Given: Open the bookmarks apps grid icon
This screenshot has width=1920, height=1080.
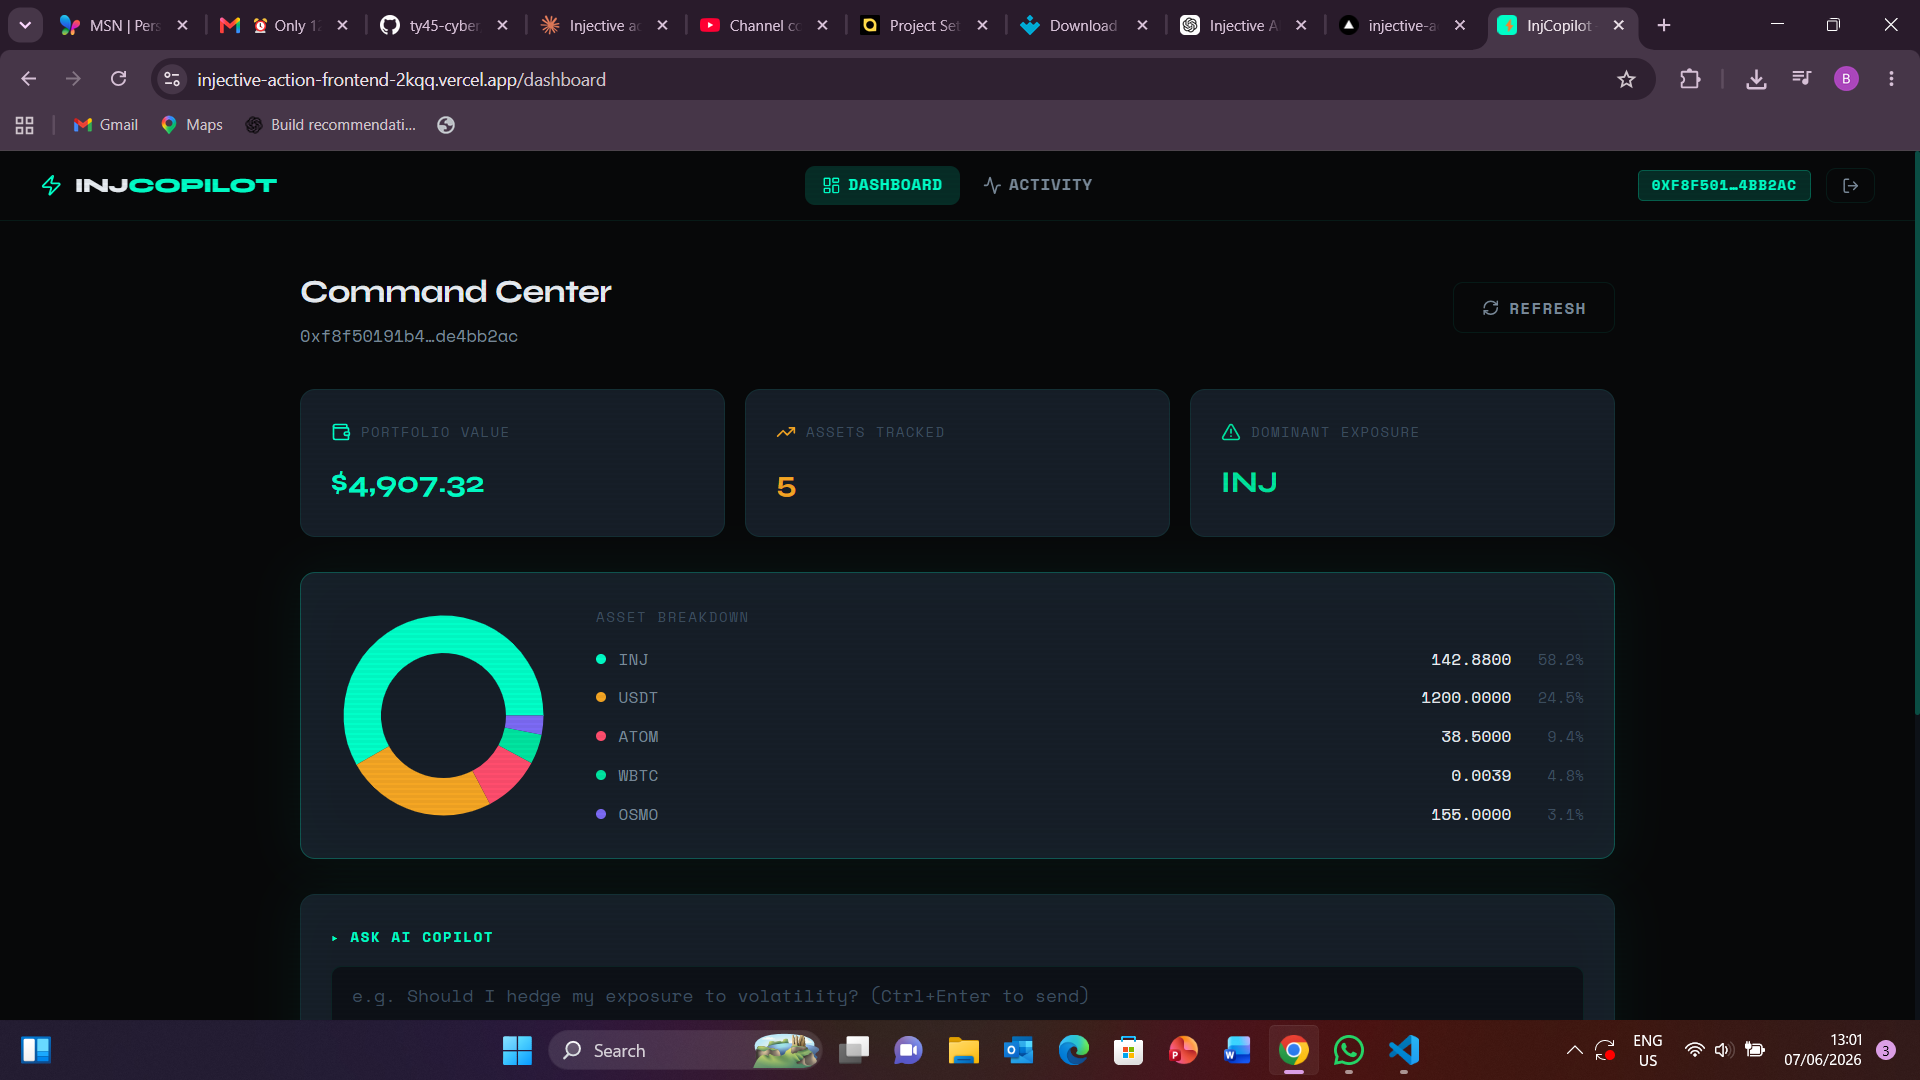Looking at the screenshot, I should click(25, 125).
